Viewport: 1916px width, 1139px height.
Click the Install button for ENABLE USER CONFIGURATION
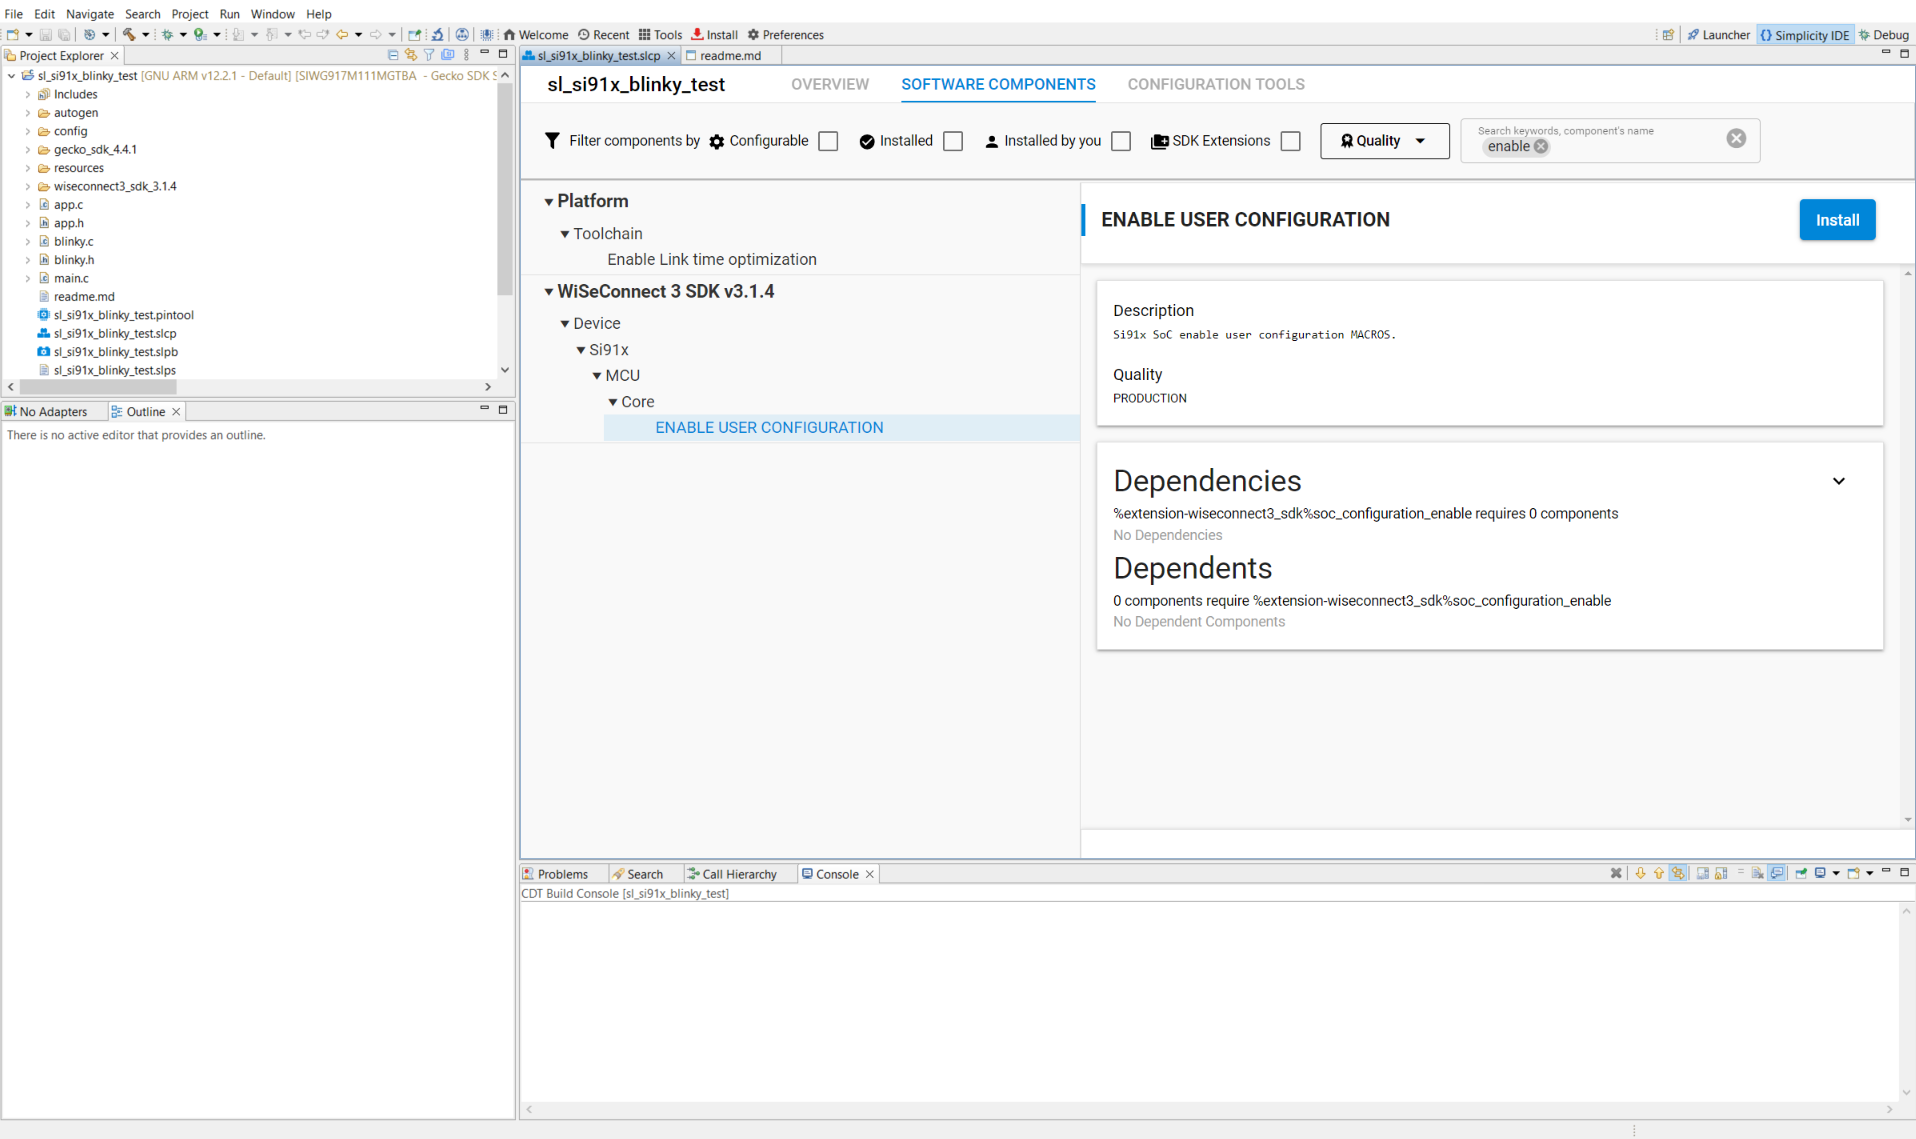1837,219
